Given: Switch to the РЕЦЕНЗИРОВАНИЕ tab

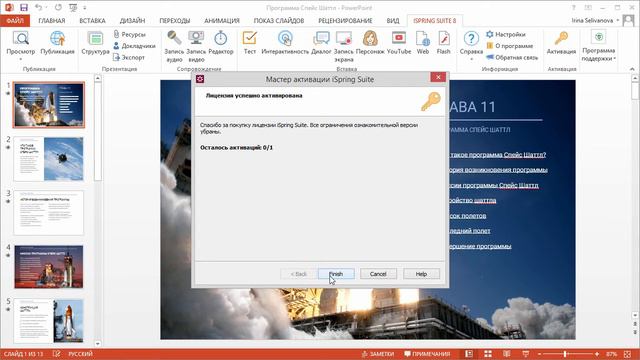Looking at the screenshot, I should [x=345, y=20].
